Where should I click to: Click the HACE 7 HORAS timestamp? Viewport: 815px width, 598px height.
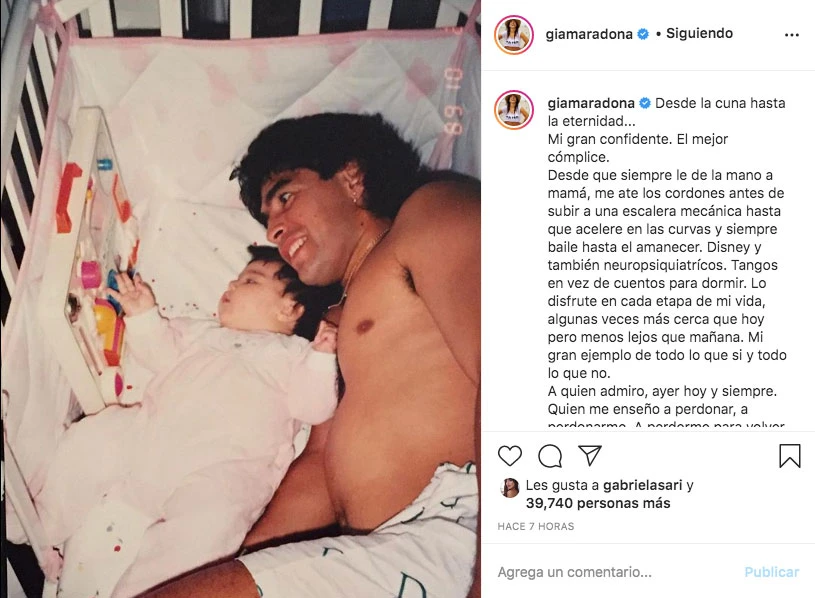535,526
